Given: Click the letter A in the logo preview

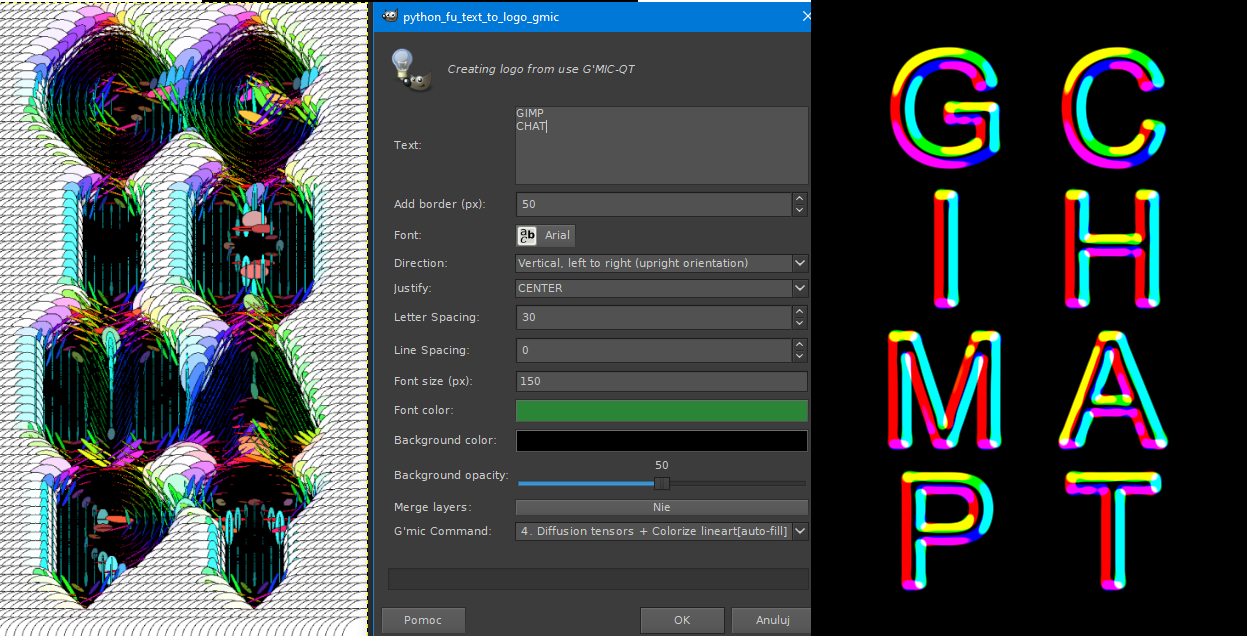Looking at the screenshot, I should point(1113,390).
